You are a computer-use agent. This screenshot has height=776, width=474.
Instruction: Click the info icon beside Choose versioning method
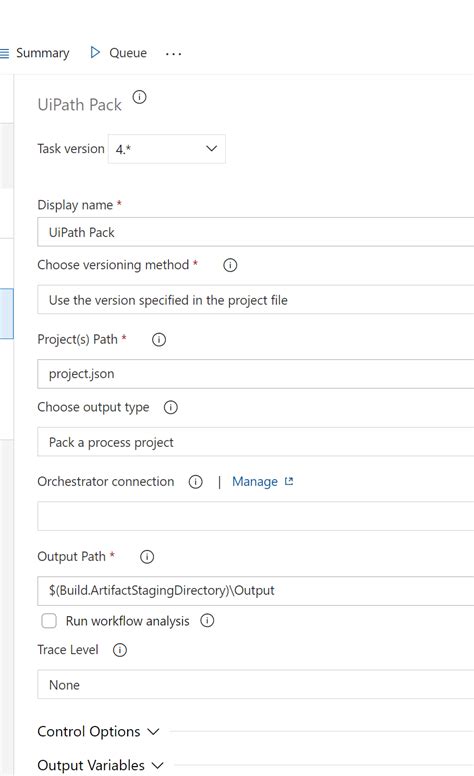pos(230,265)
